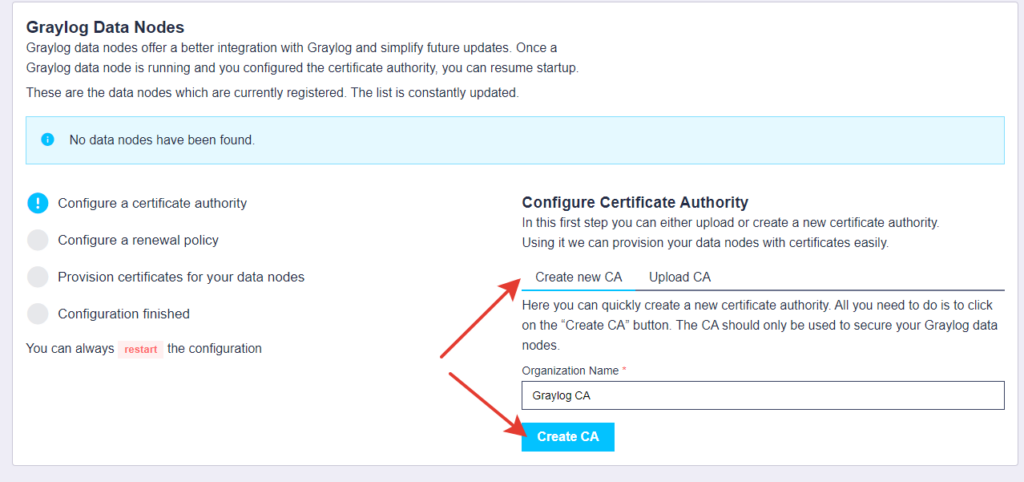The width and height of the screenshot is (1024, 482).
Task: Click the Create new CA description paragraph
Action: click(x=758, y=325)
